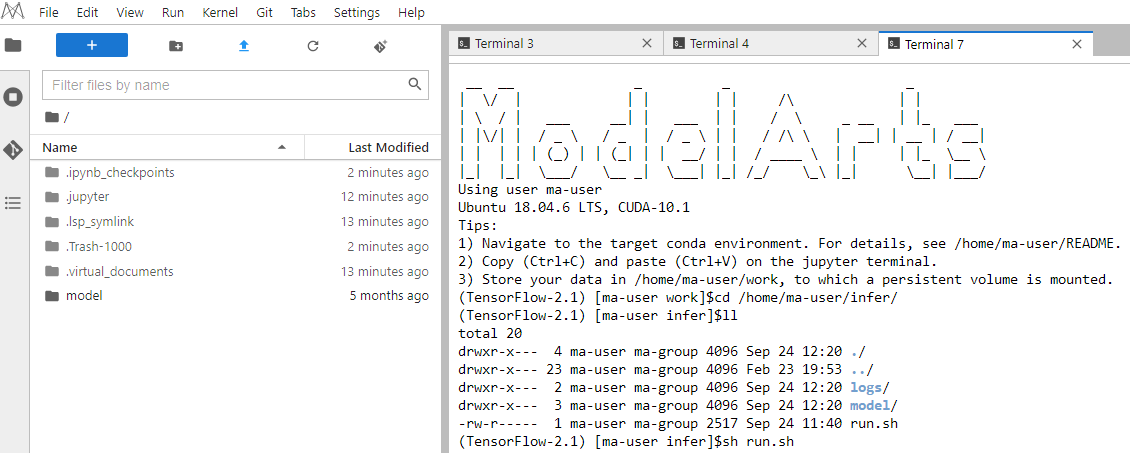Screen dimensions: 1130x453
Task: Open the View menu
Action: (130, 13)
